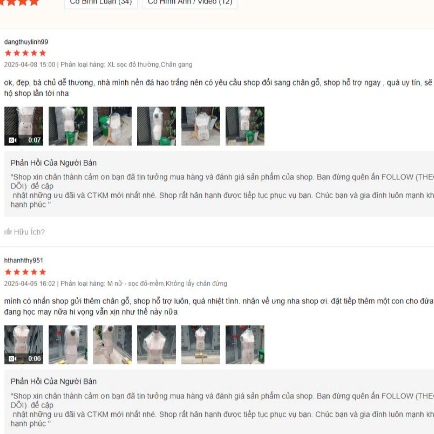Click the star rating of hthanhthy951's review
Viewport: 434px width, 434px height.
[x=25, y=272]
